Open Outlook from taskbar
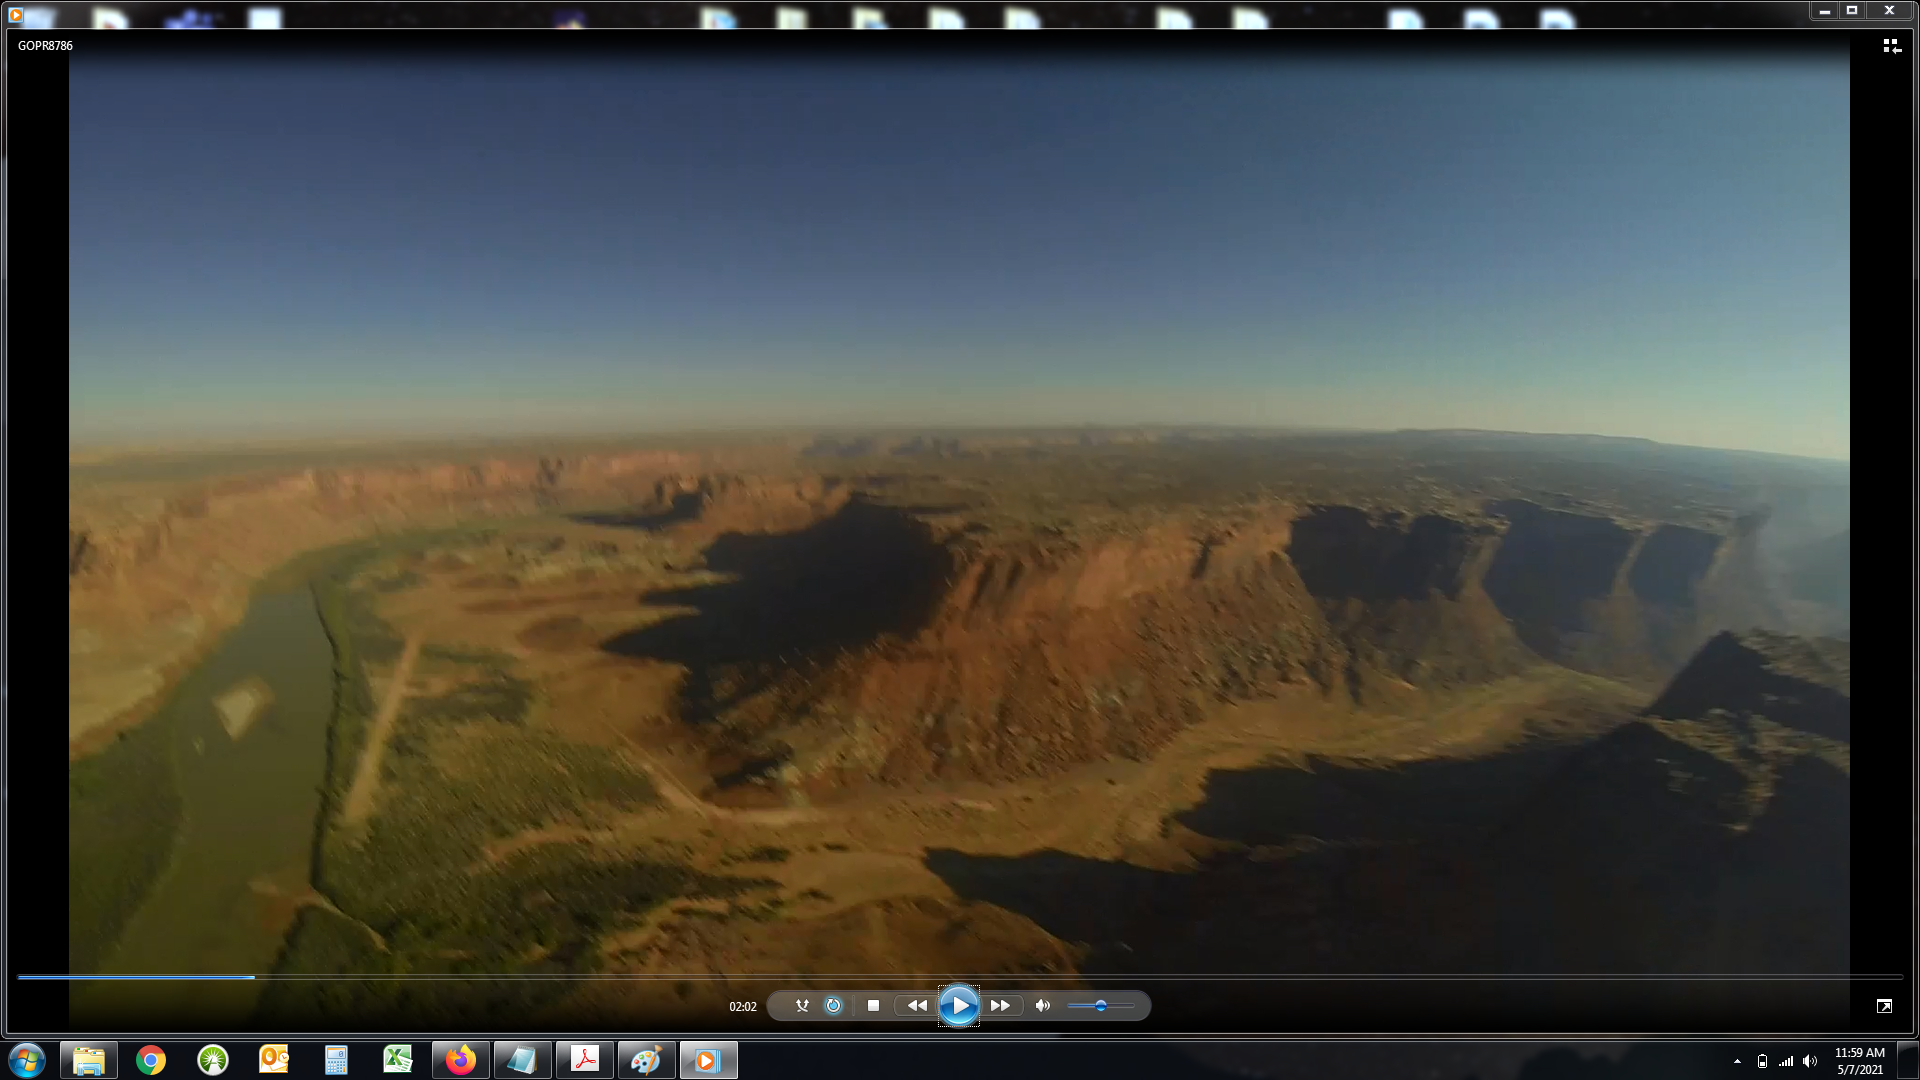The height and width of the screenshot is (1080, 1920). pos(274,1060)
